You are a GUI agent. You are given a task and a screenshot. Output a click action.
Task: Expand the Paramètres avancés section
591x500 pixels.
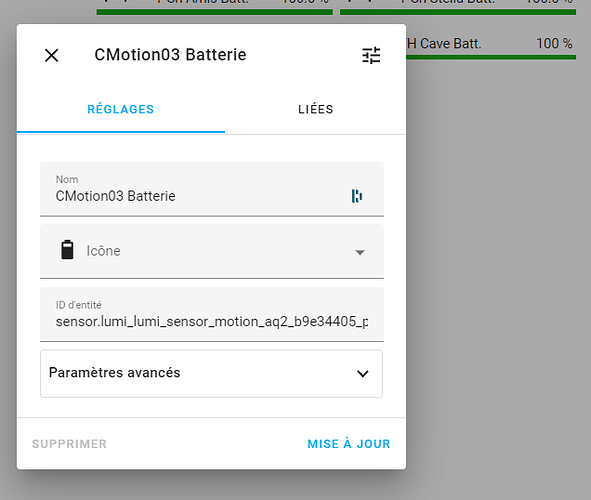(211, 373)
